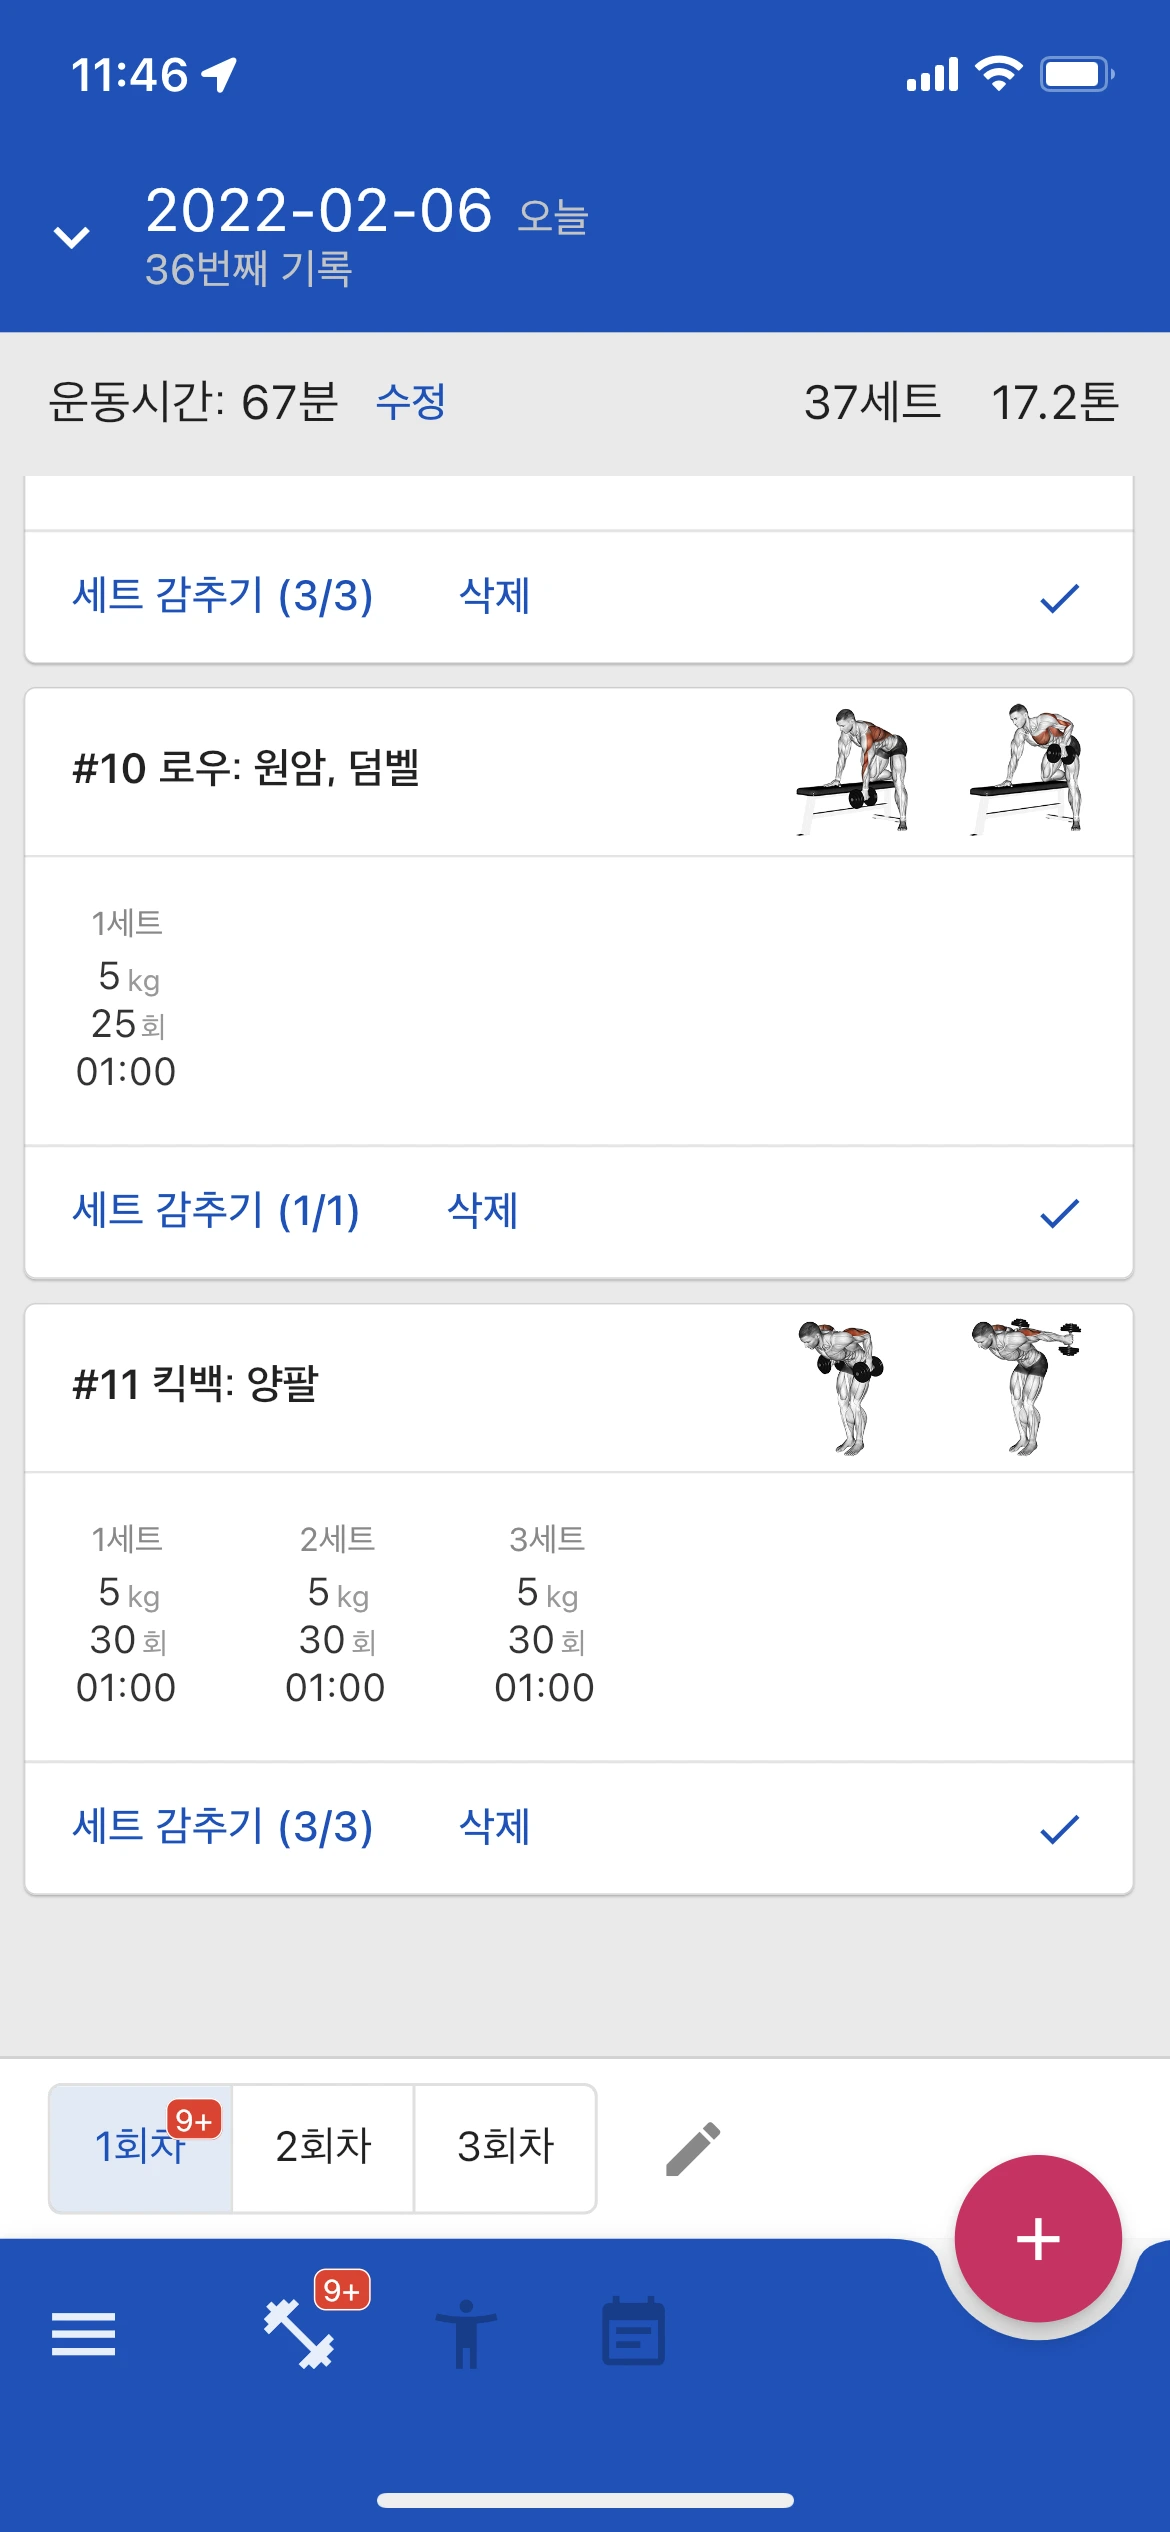
Task: Tap the pencil edit icon beside 3회차
Action: pos(693,2148)
